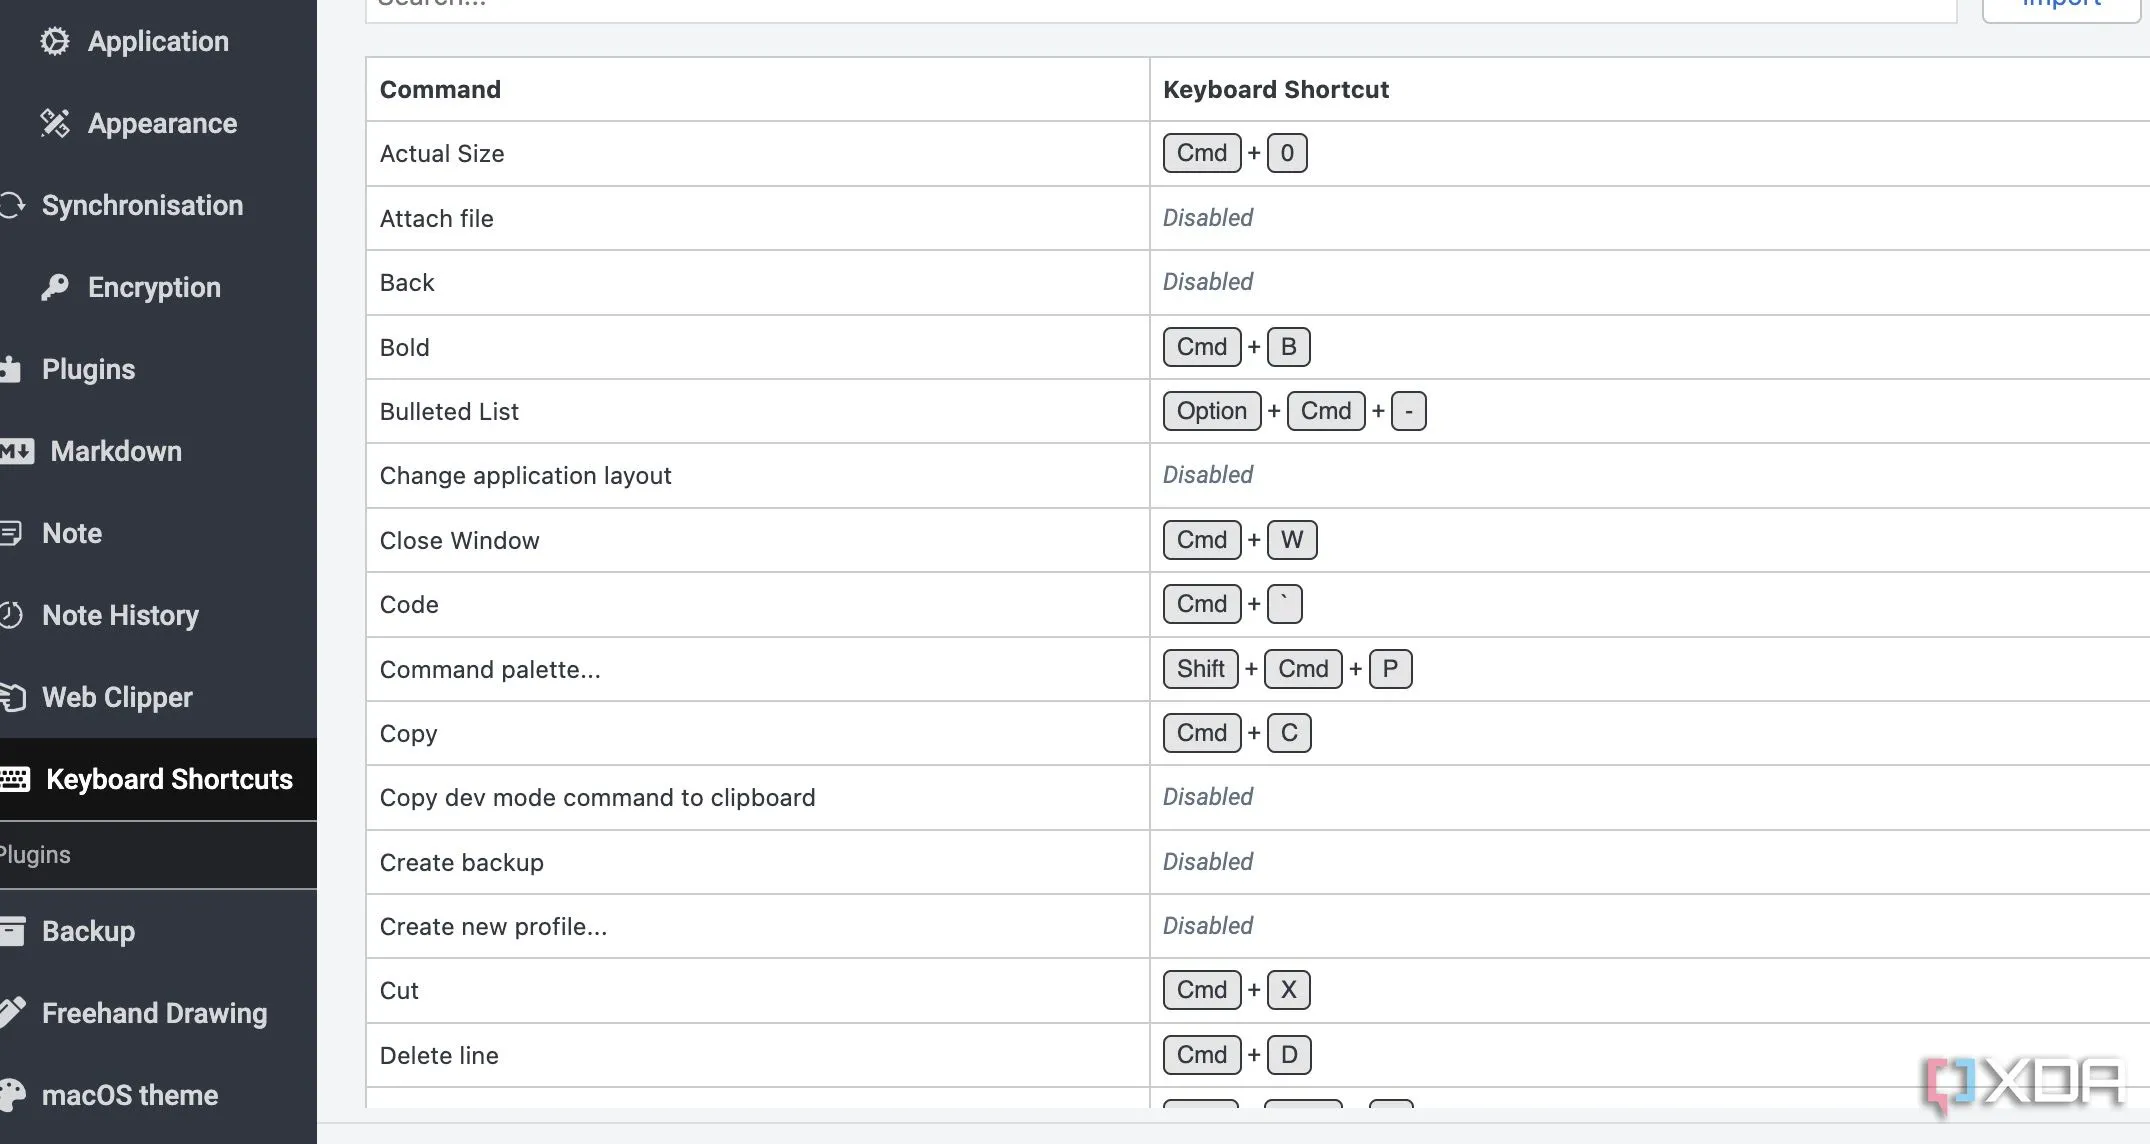The image size is (2150, 1144).
Task: Open the Appearance settings section
Action: coord(158,123)
